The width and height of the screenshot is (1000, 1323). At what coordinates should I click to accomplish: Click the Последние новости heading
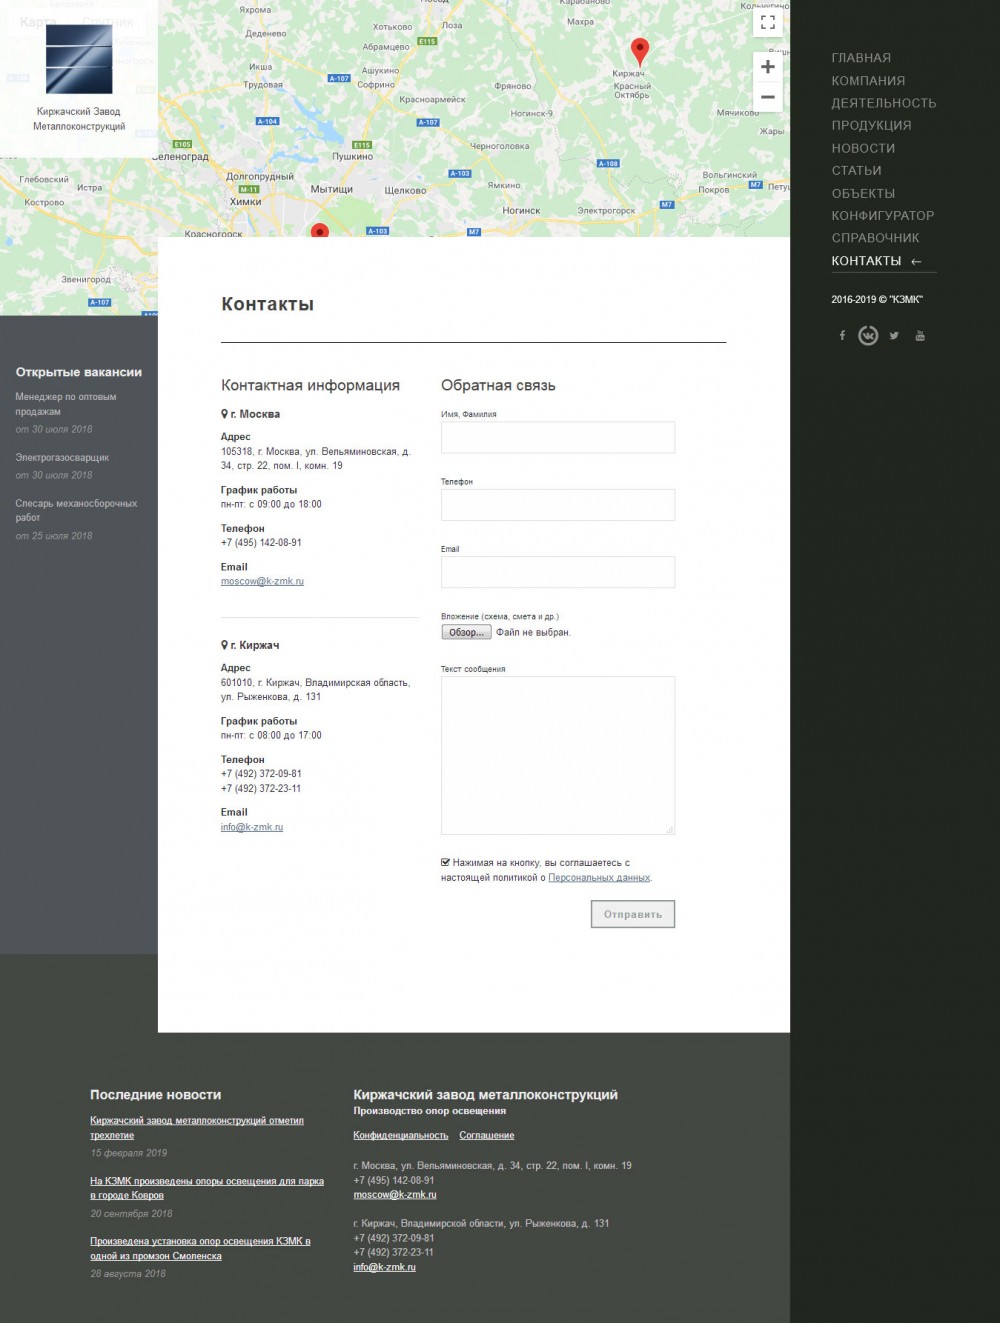click(x=155, y=1095)
